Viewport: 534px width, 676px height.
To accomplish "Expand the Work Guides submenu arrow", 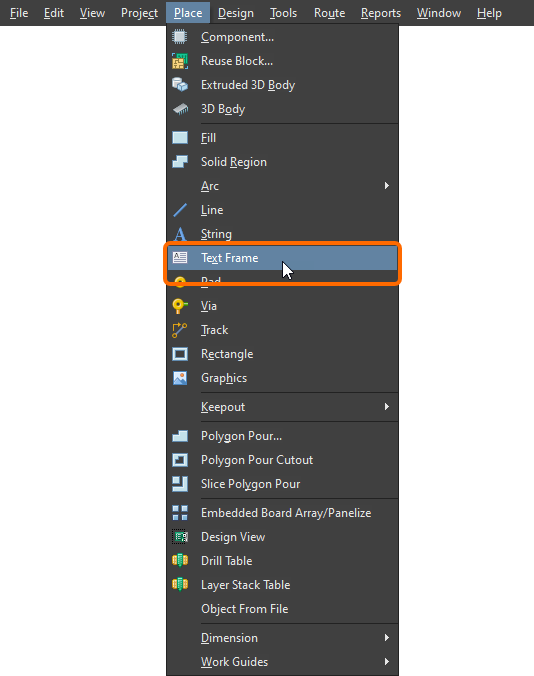I will (x=387, y=661).
